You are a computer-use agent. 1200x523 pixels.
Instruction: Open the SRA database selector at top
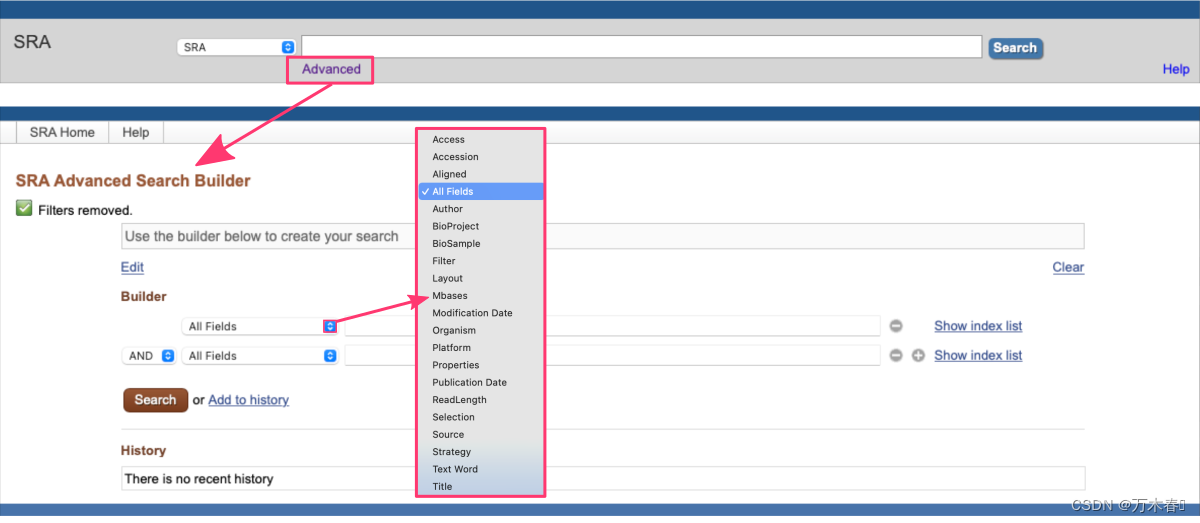click(x=236, y=47)
